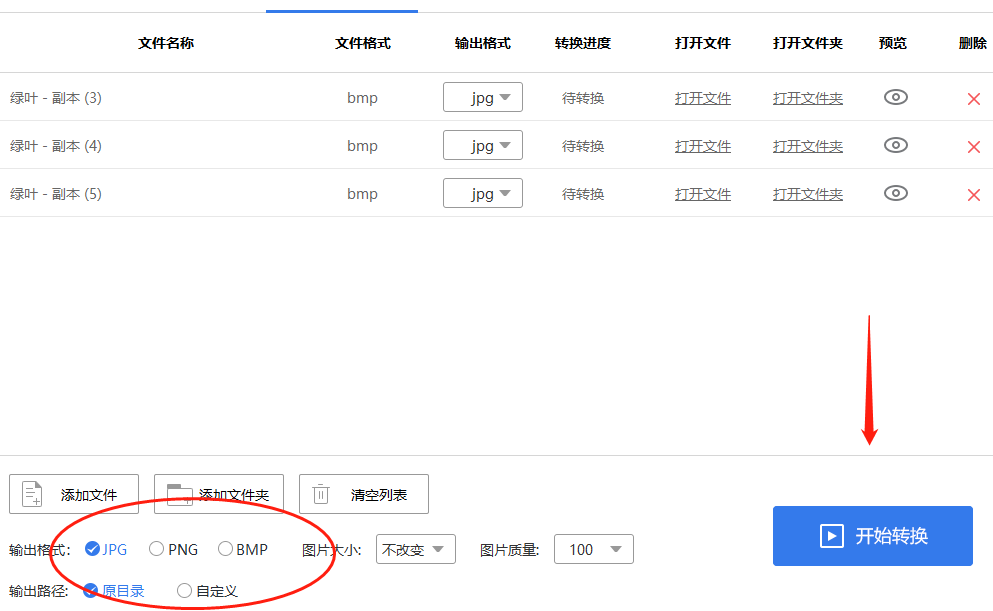The width and height of the screenshot is (993, 611).
Task: Click 打开文件夹 link for 绿叶 - 副本 (3)
Action: [808, 98]
